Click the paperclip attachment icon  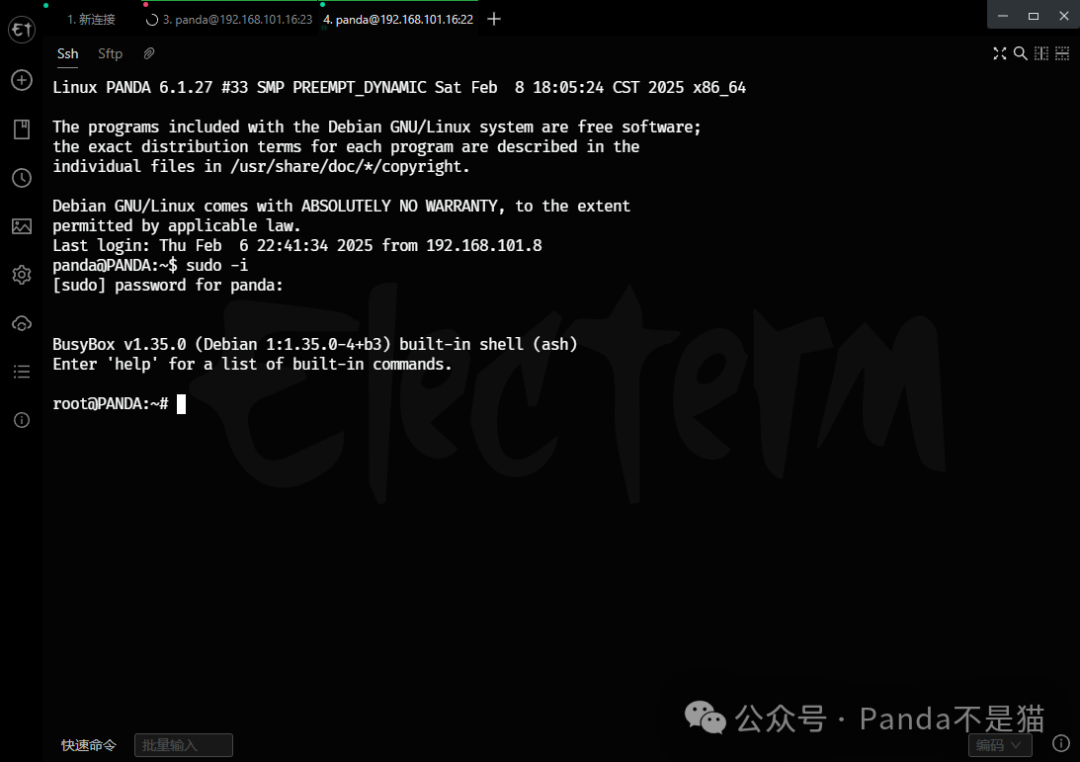pyautogui.click(x=149, y=54)
